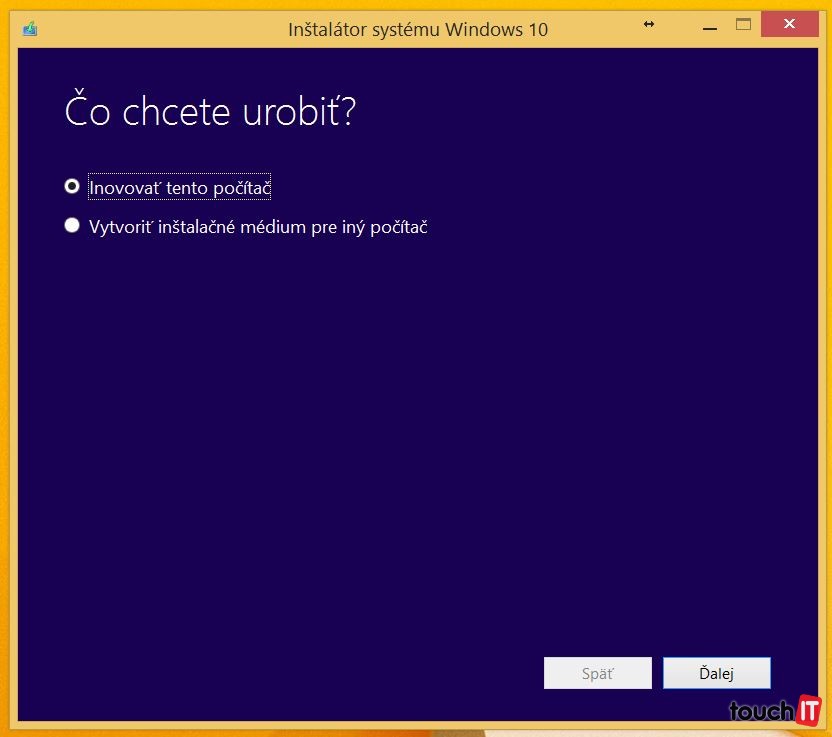The width and height of the screenshot is (832, 737).
Task: Click the "Vytvoriť inštalačné médium" option label text
Action: (258, 227)
